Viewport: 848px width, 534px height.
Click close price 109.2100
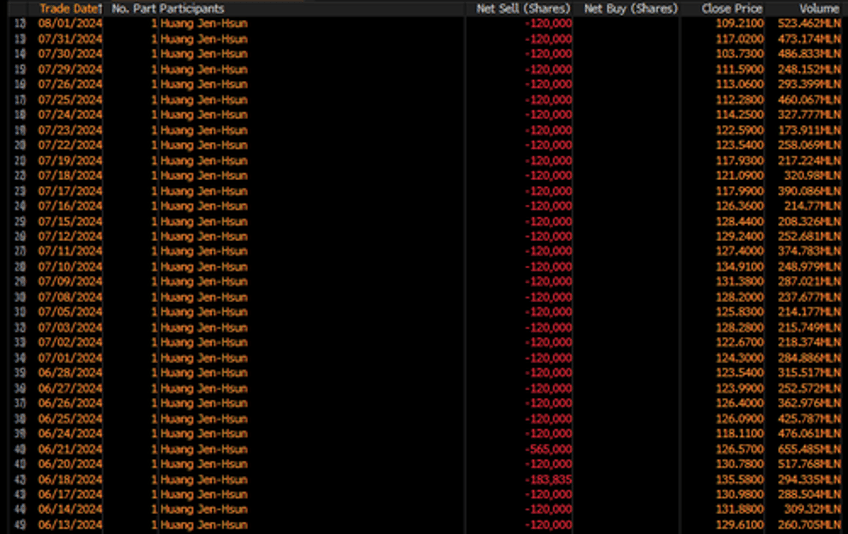coord(740,23)
